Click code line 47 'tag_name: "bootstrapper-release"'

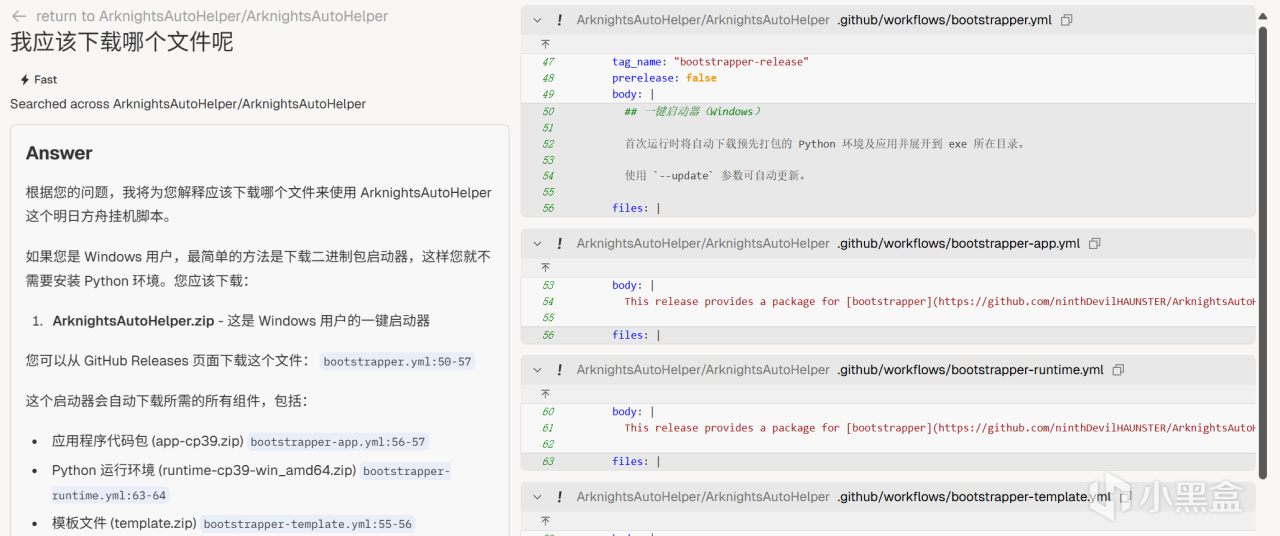tap(710, 62)
